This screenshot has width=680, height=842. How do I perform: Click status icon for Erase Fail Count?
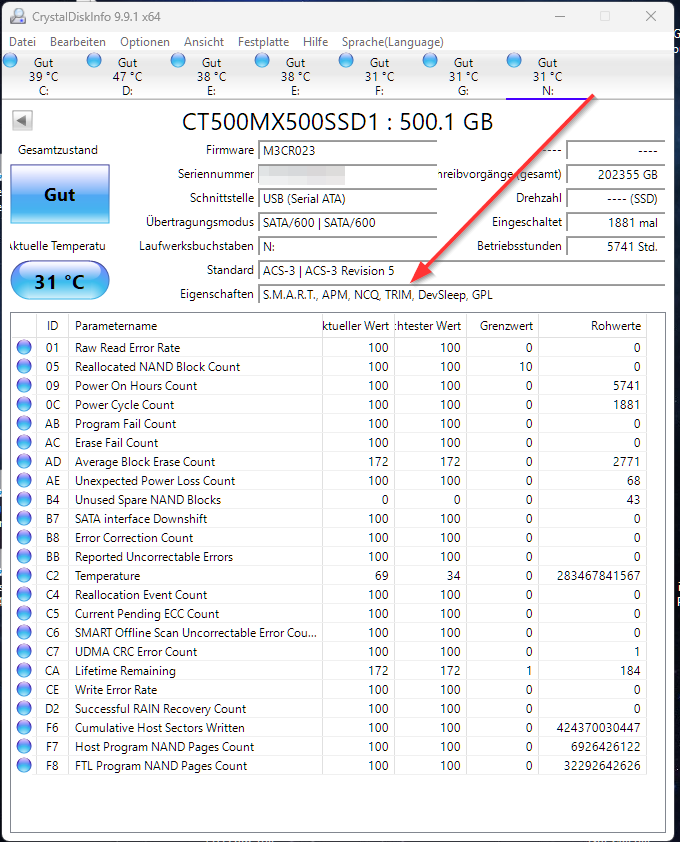24,442
